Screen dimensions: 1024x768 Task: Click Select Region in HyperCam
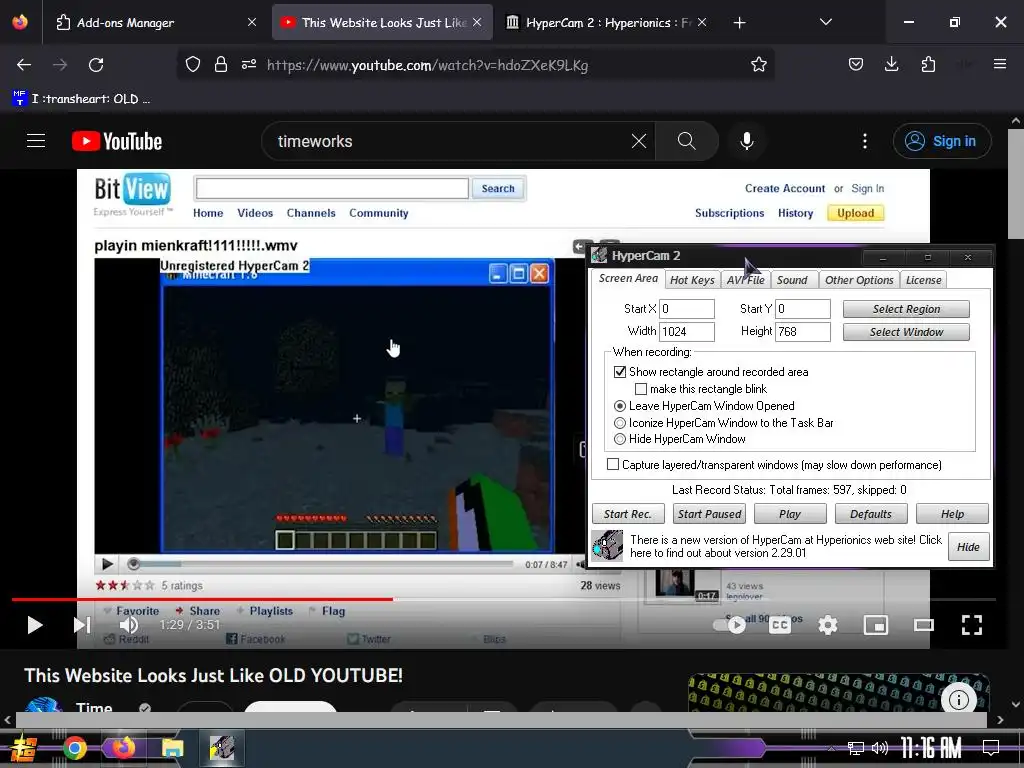tap(906, 309)
